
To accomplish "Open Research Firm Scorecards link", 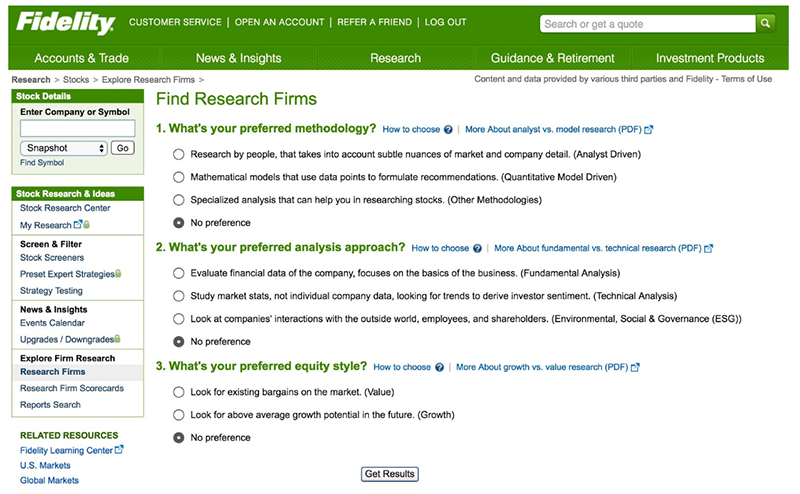I will (72, 388).
